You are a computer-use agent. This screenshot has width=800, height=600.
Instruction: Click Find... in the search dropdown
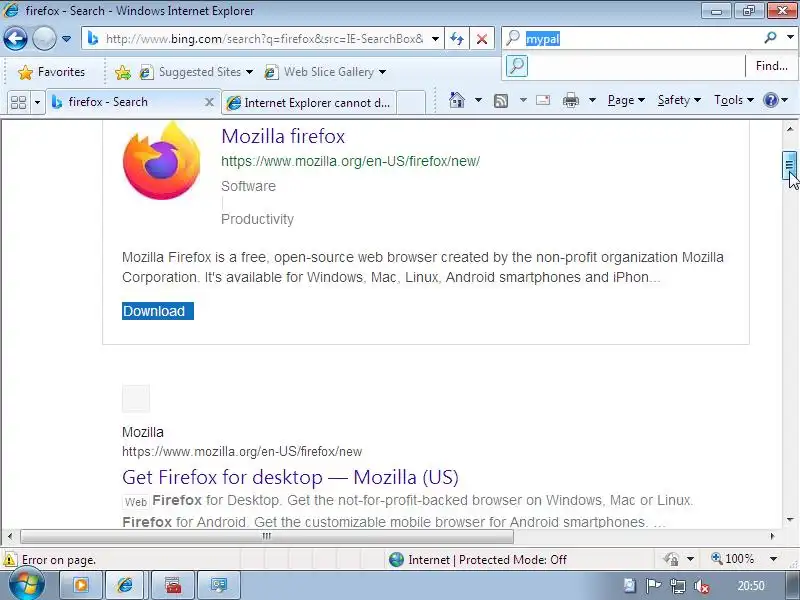[x=771, y=66]
